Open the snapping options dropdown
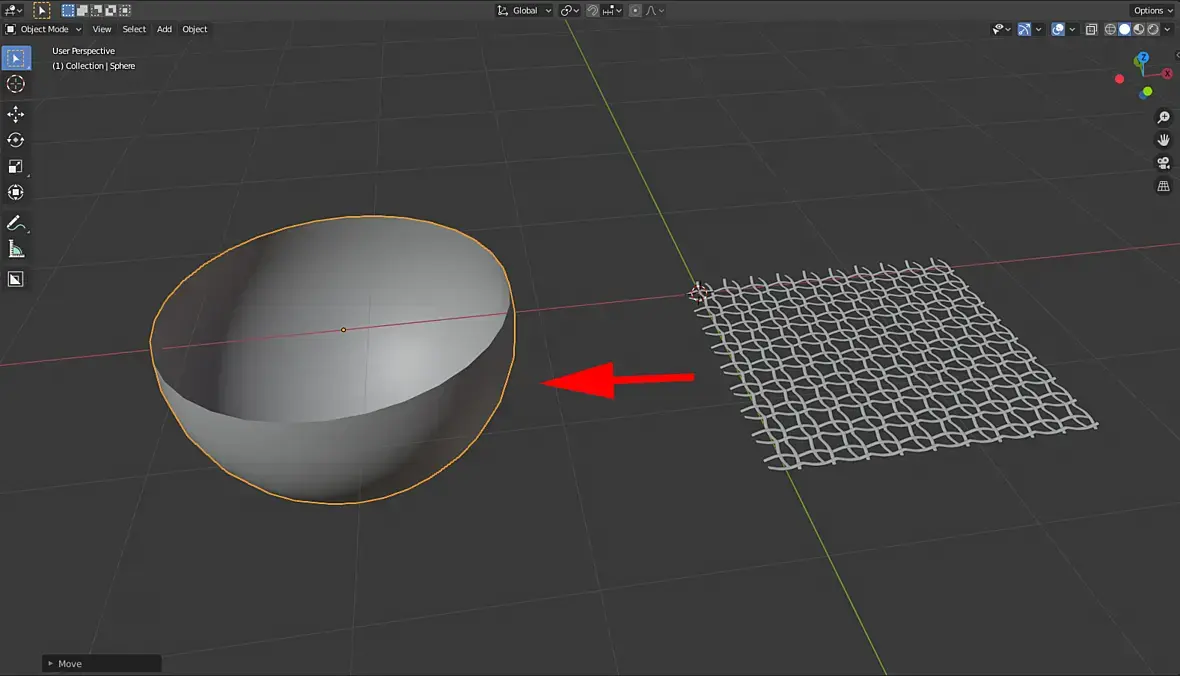1180x676 pixels. [612, 11]
